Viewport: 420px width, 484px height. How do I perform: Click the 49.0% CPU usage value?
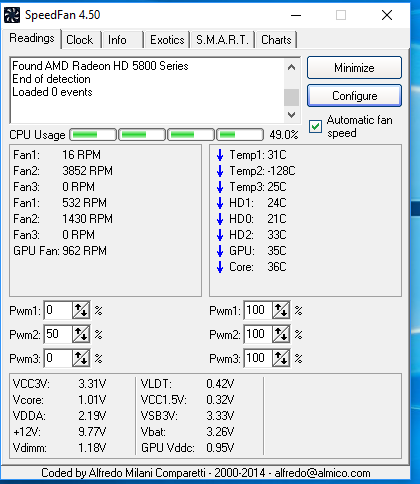coord(284,135)
